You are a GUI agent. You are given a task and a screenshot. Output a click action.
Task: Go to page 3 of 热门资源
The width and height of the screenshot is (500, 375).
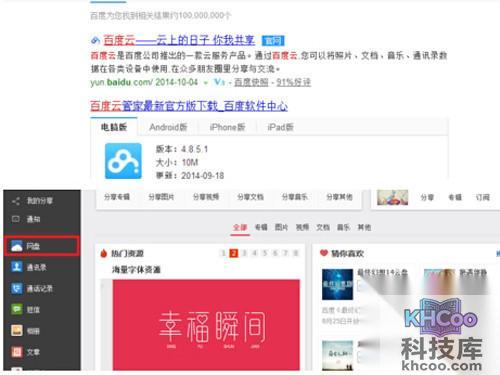(x=244, y=253)
